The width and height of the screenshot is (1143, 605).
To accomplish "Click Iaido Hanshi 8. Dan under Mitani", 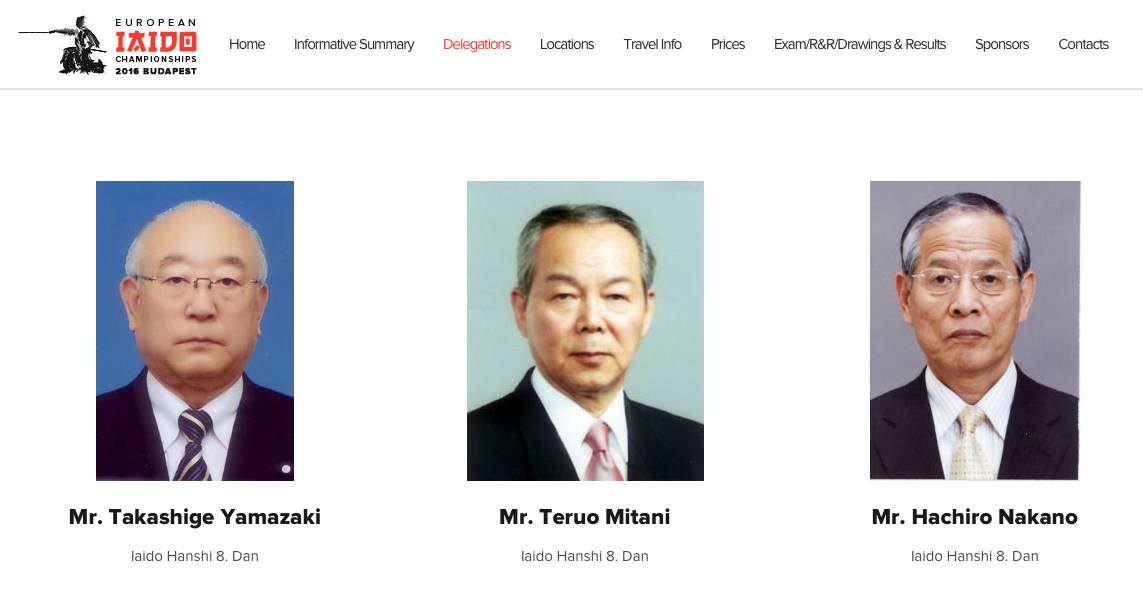I will 585,556.
